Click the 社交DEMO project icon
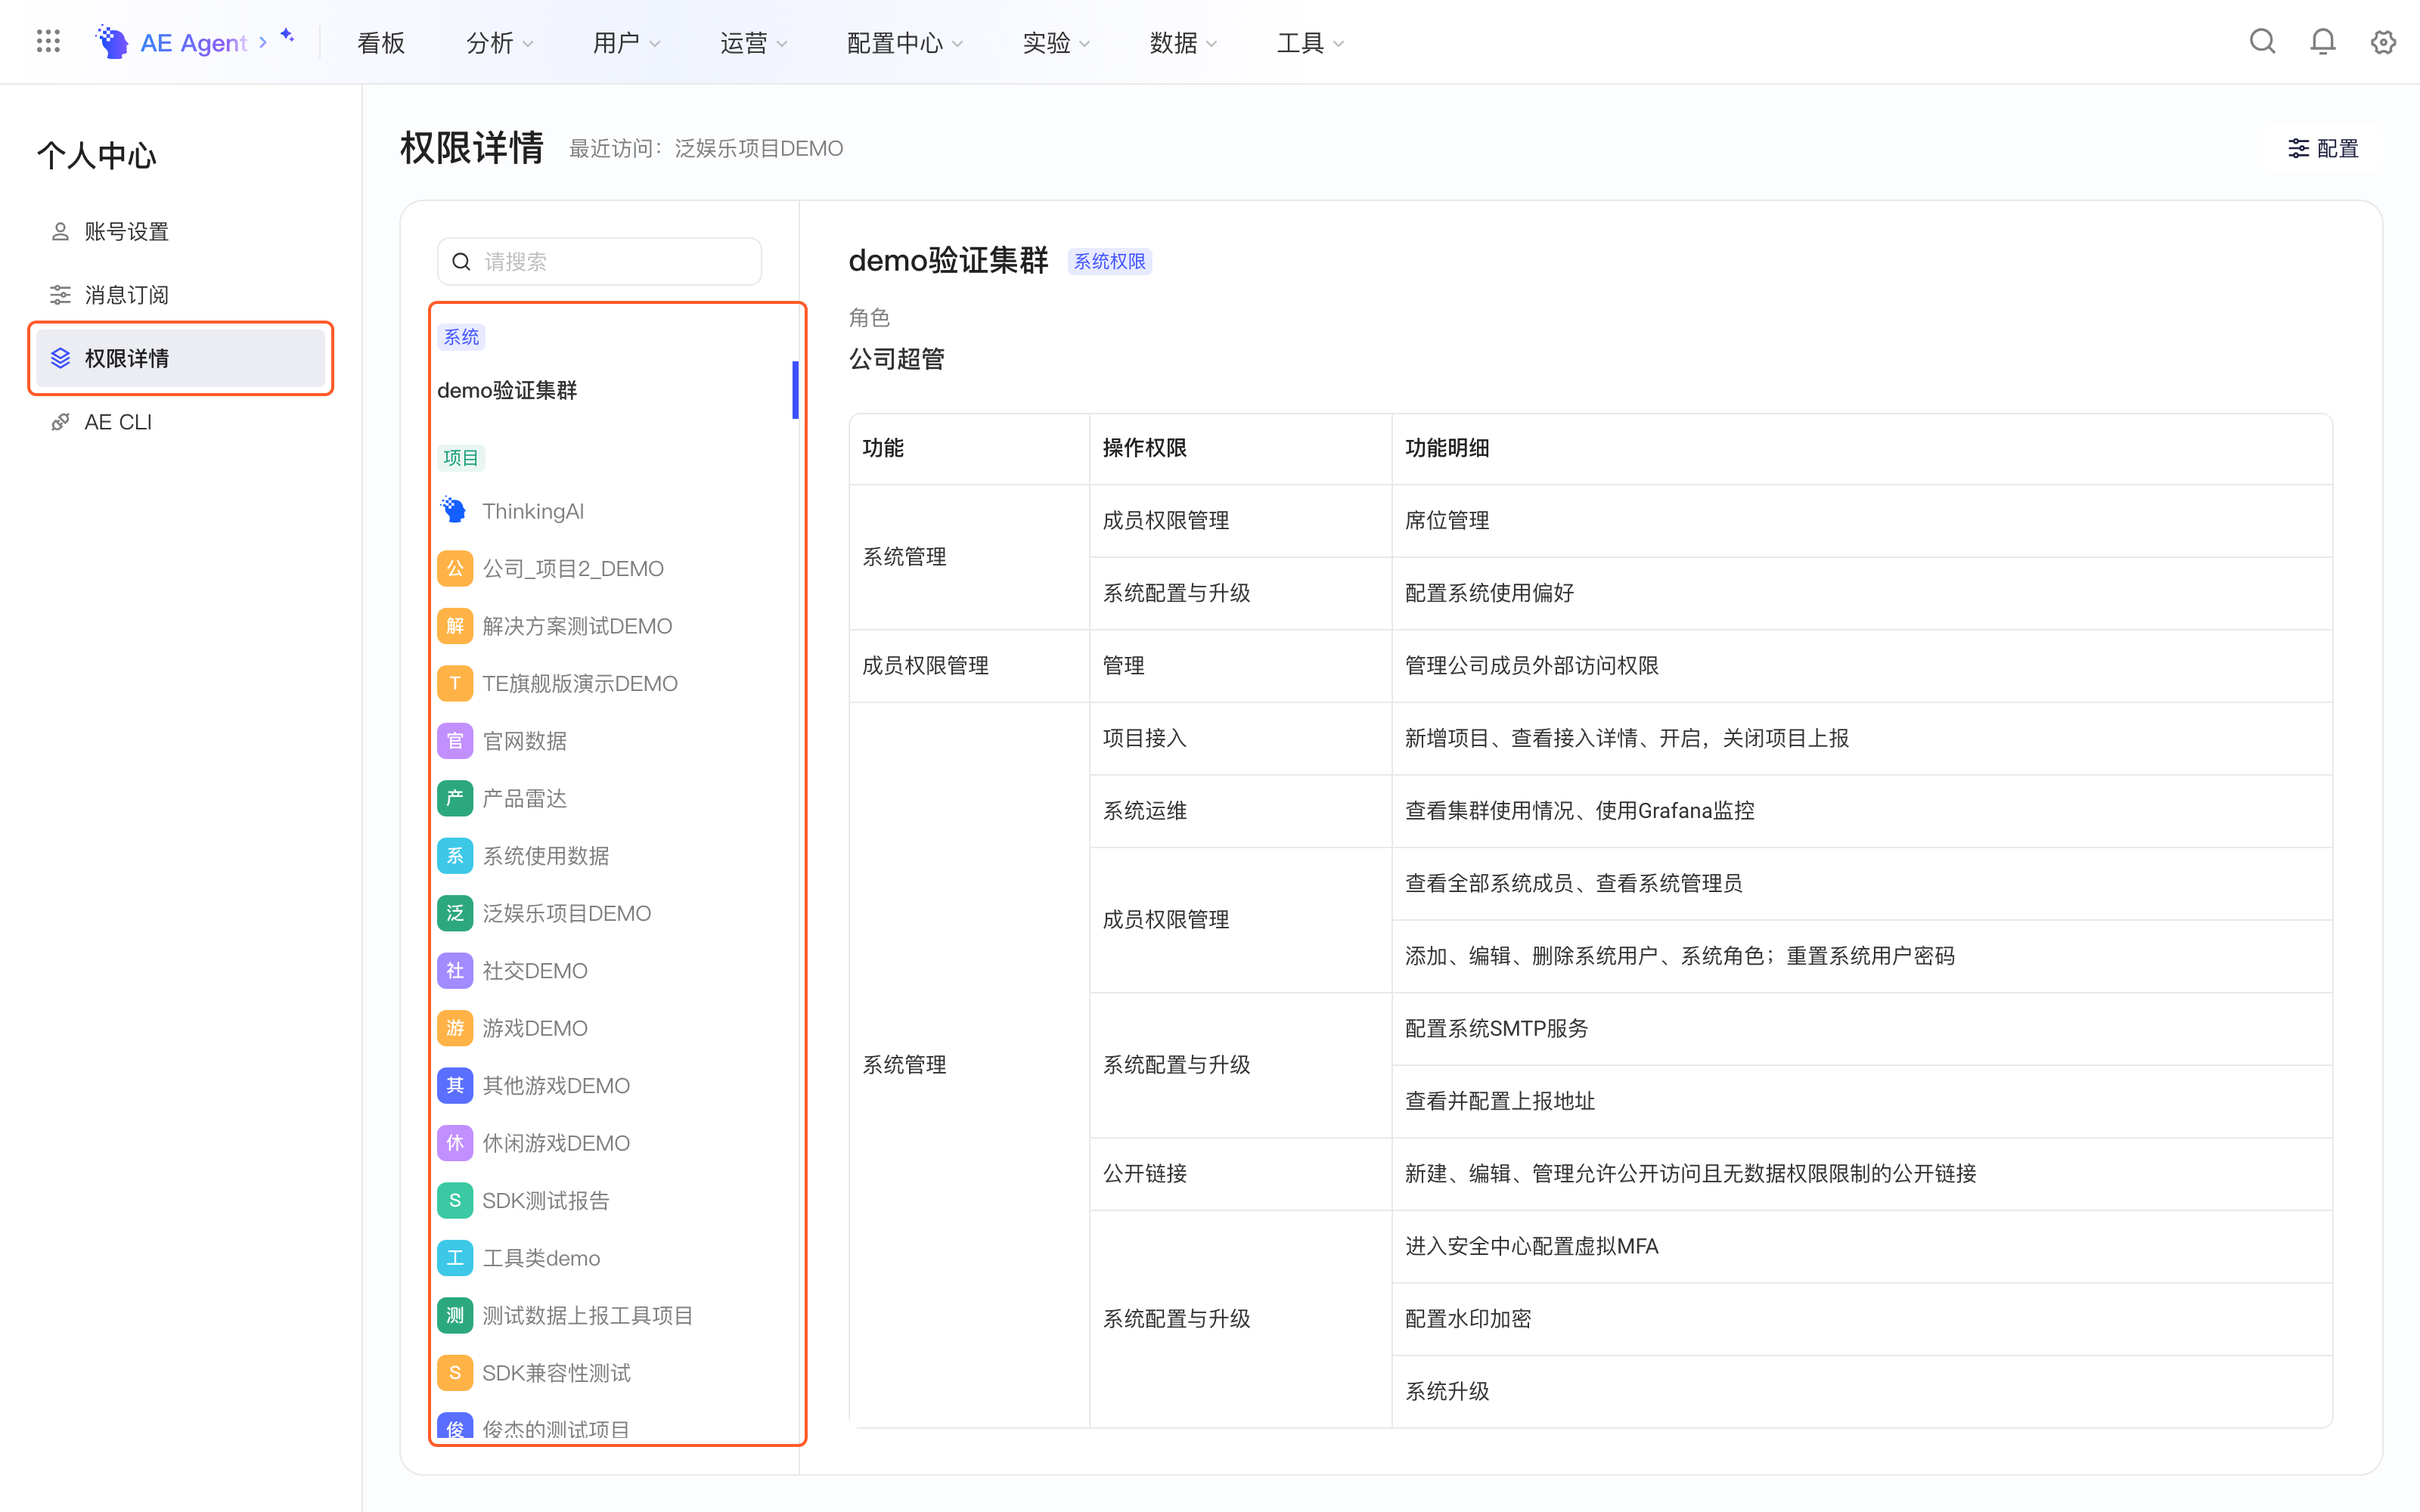This screenshot has width=2420, height=1512. (455, 971)
